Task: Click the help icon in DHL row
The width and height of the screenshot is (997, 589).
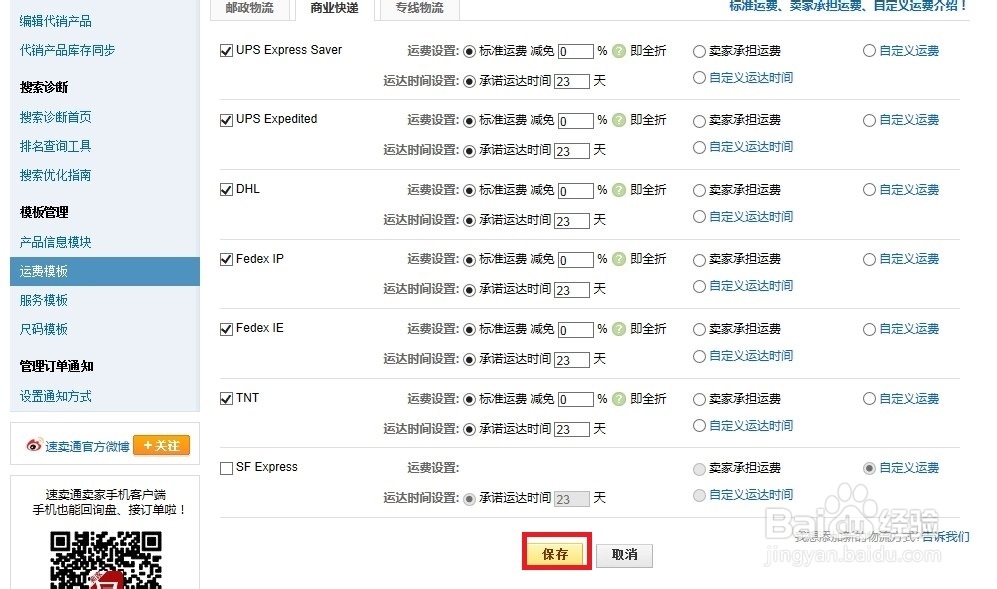Action: tap(619, 190)
